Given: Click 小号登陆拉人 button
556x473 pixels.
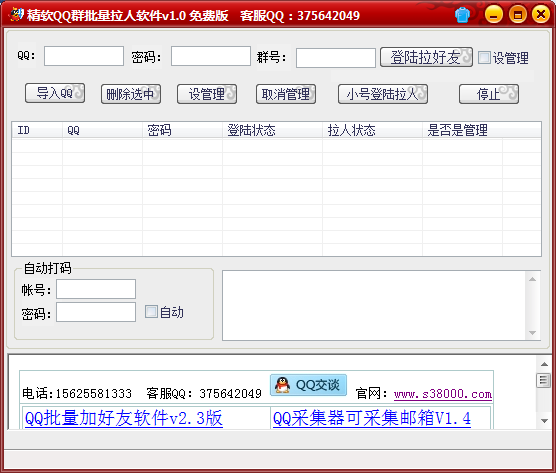Looking at the screenshot, I should point(383,94).
